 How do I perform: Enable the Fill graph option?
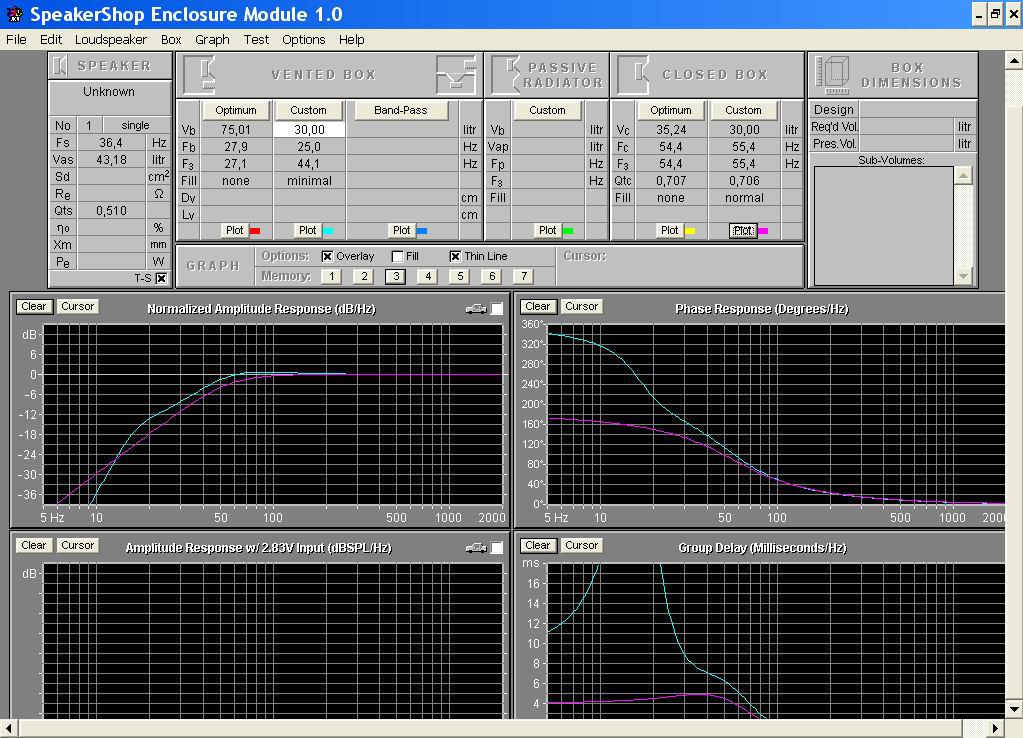pyautogui.click(x=397, y=257)
